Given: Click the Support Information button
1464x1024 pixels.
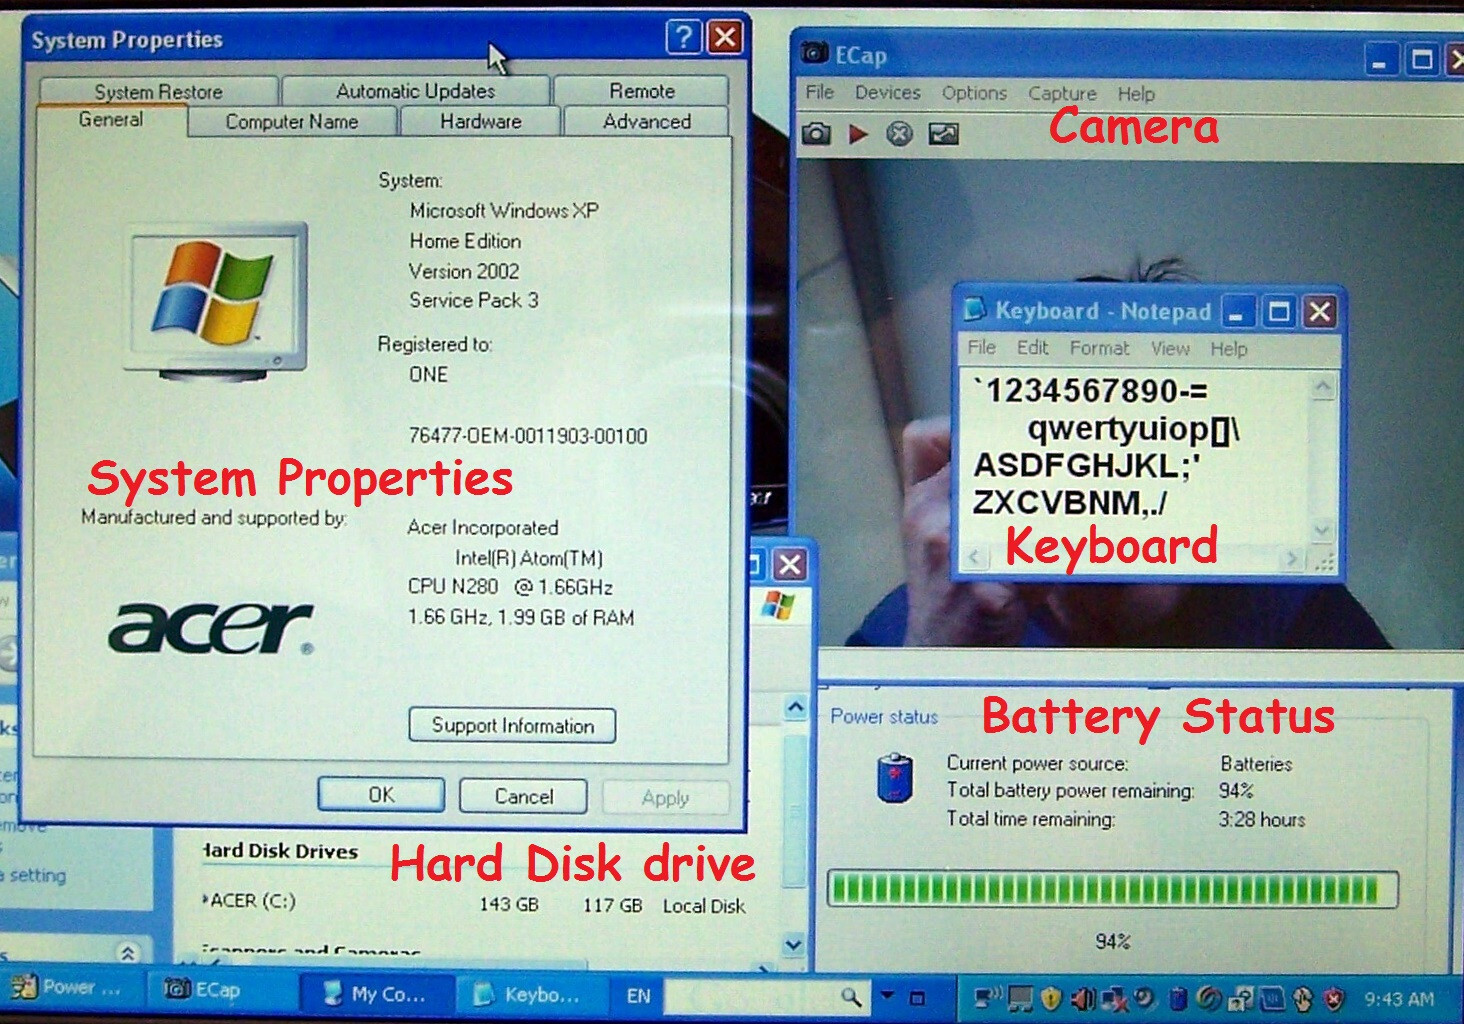Looking at the screenshot, I should [x=512, y=725].
